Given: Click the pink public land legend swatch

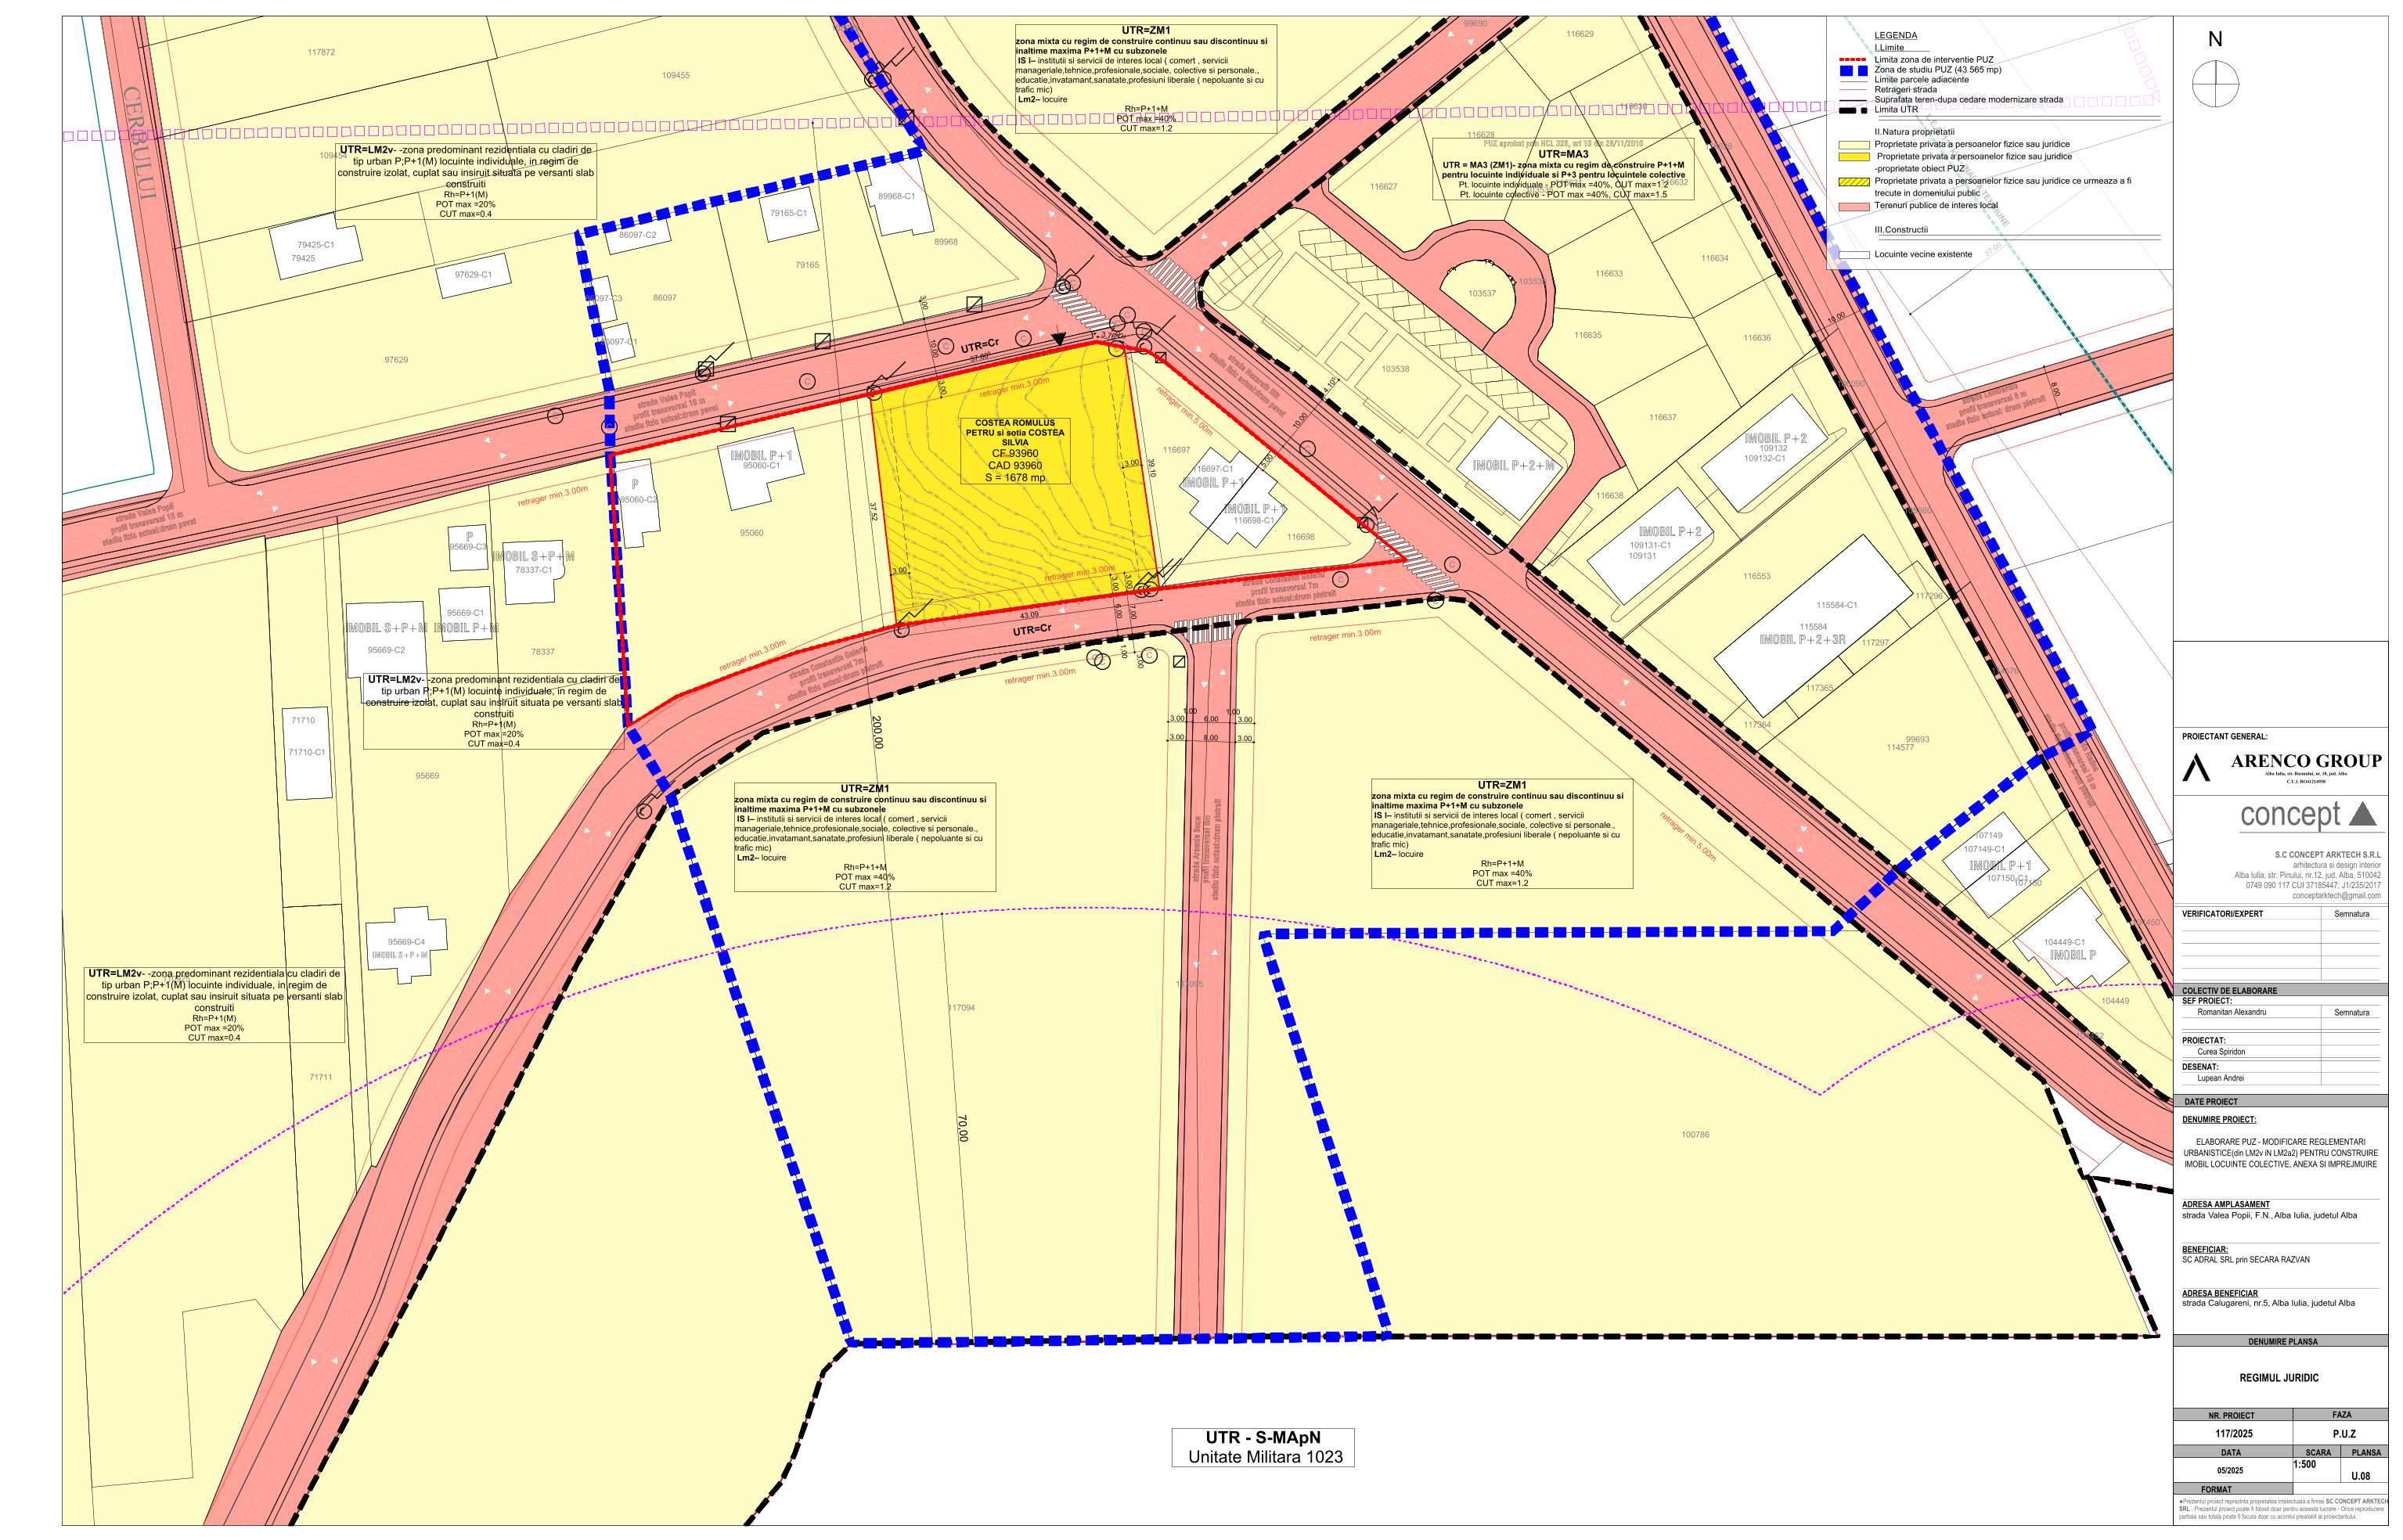Looking at the screenshot, I should pyautogui.click(x=1854, y=206).
